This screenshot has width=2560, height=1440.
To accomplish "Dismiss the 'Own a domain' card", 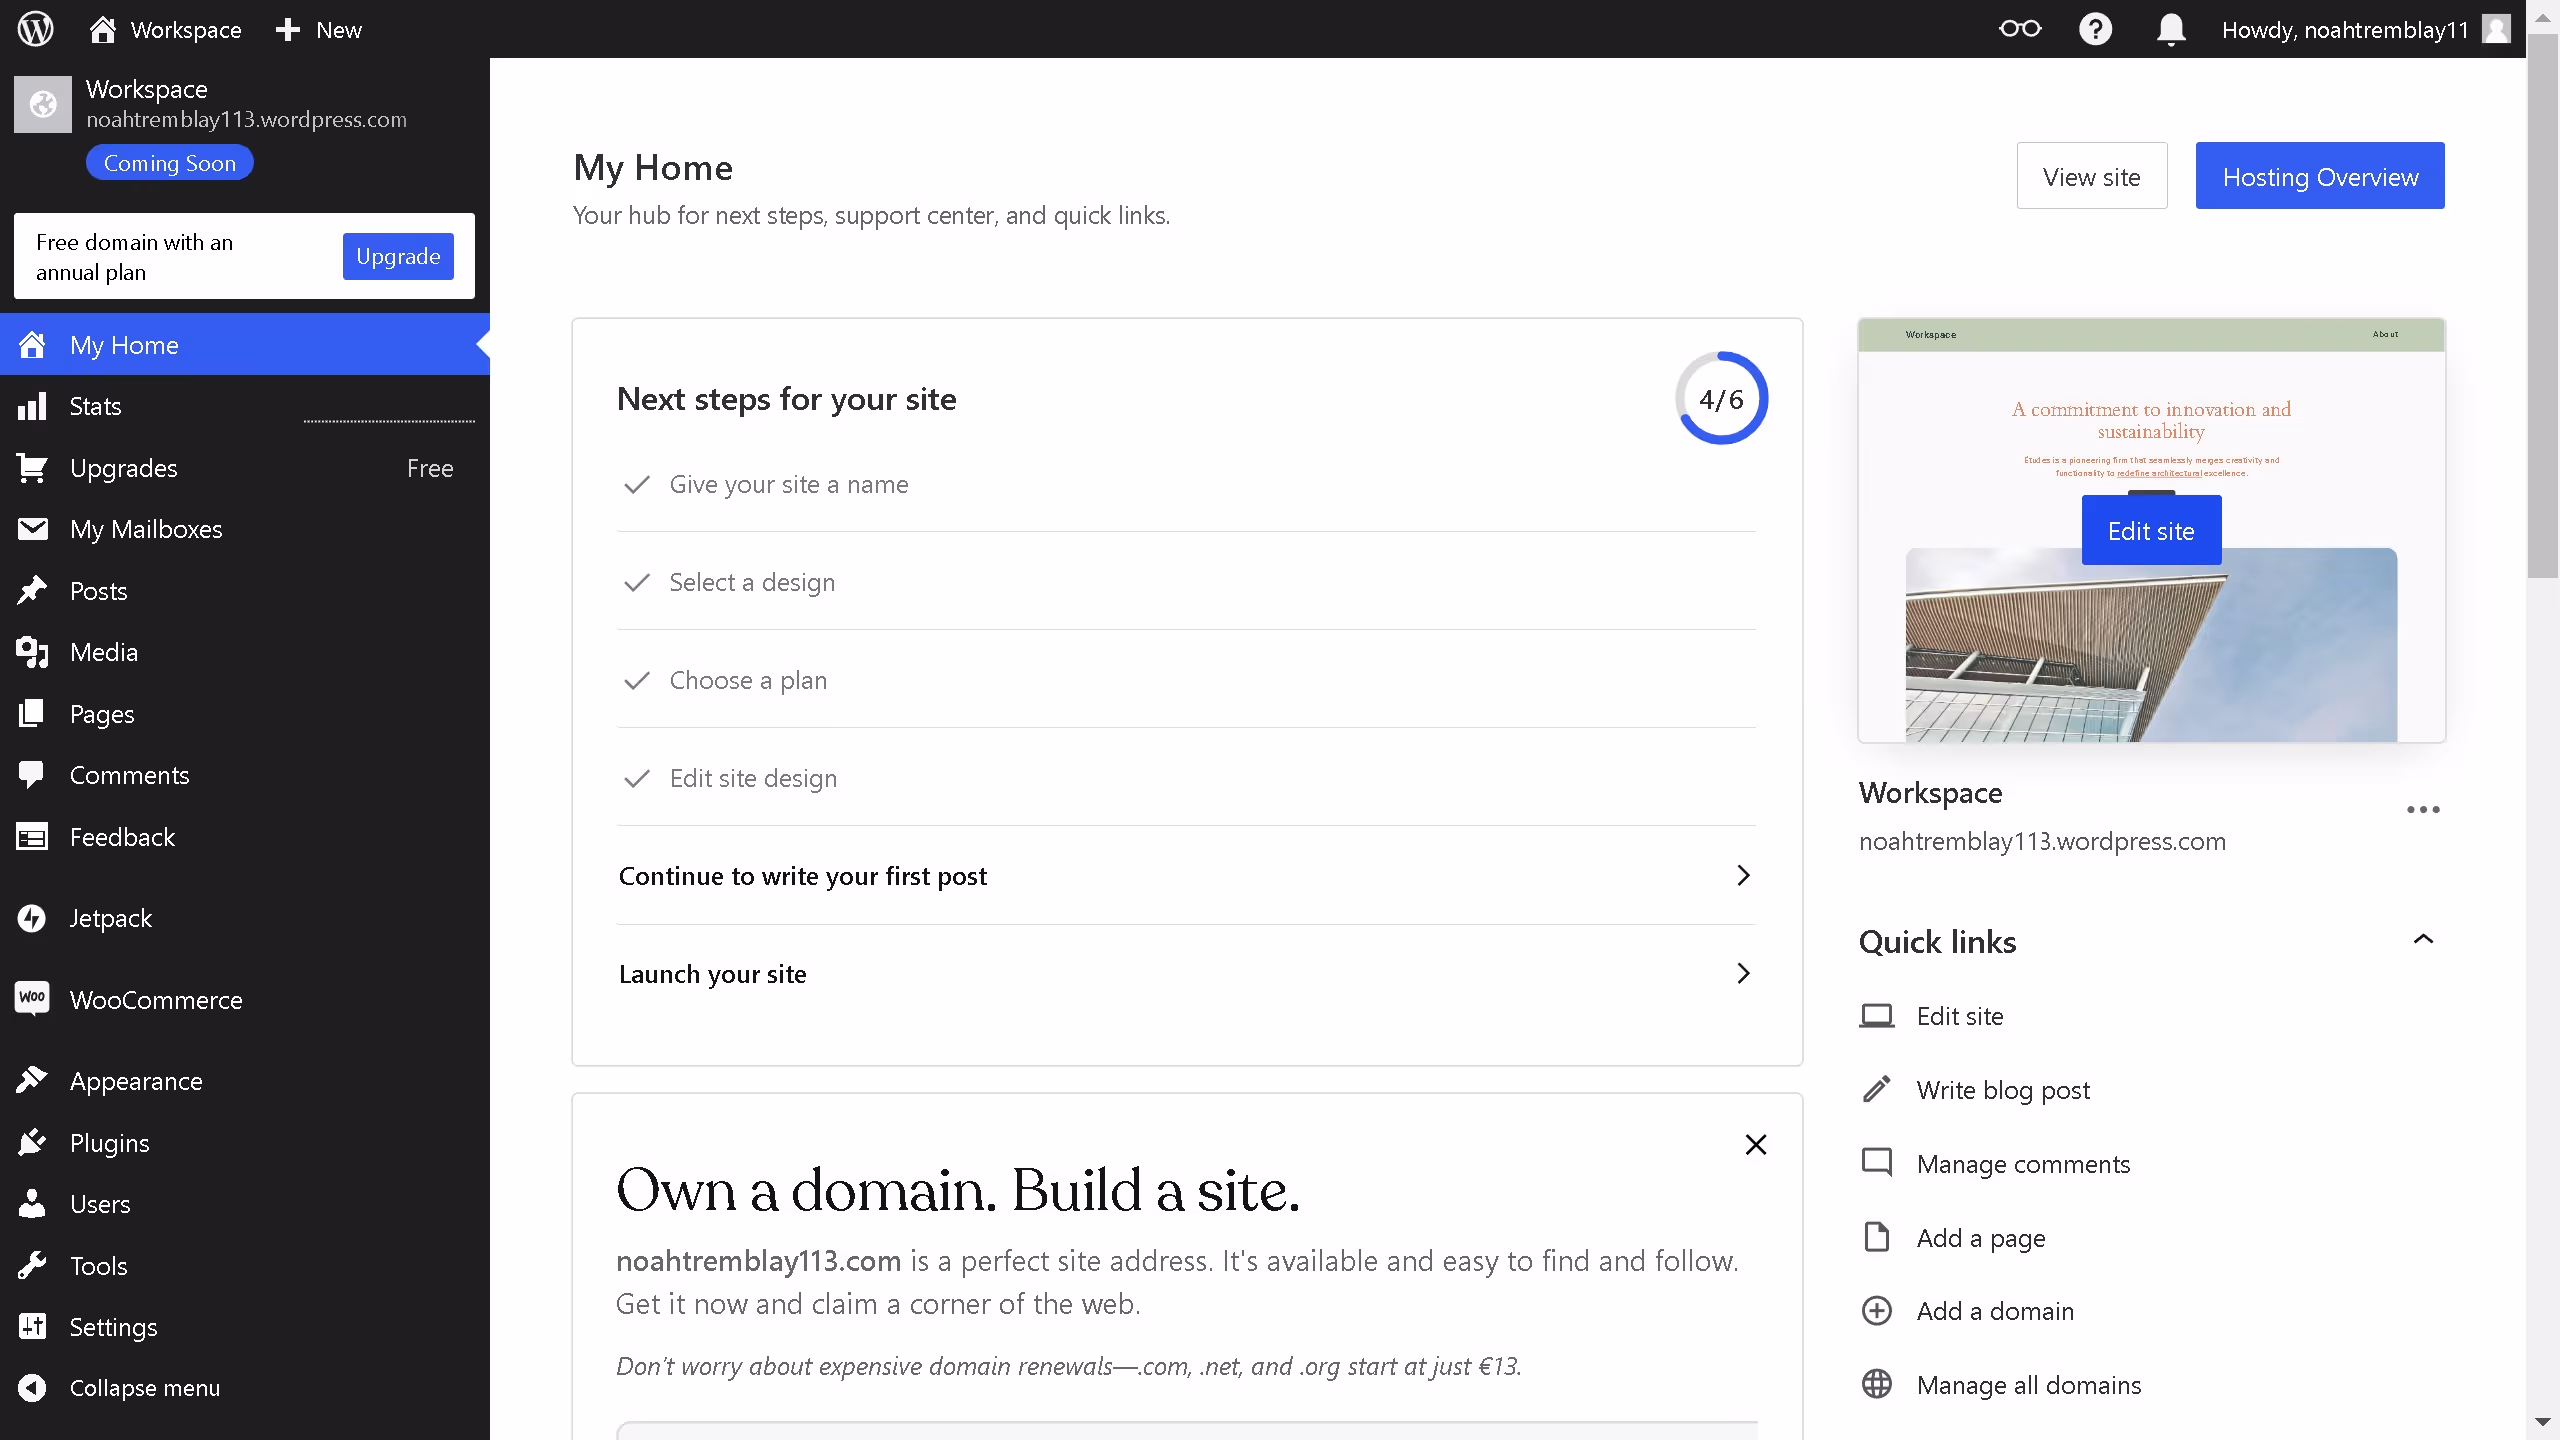I will [x=1755, y=1144].
